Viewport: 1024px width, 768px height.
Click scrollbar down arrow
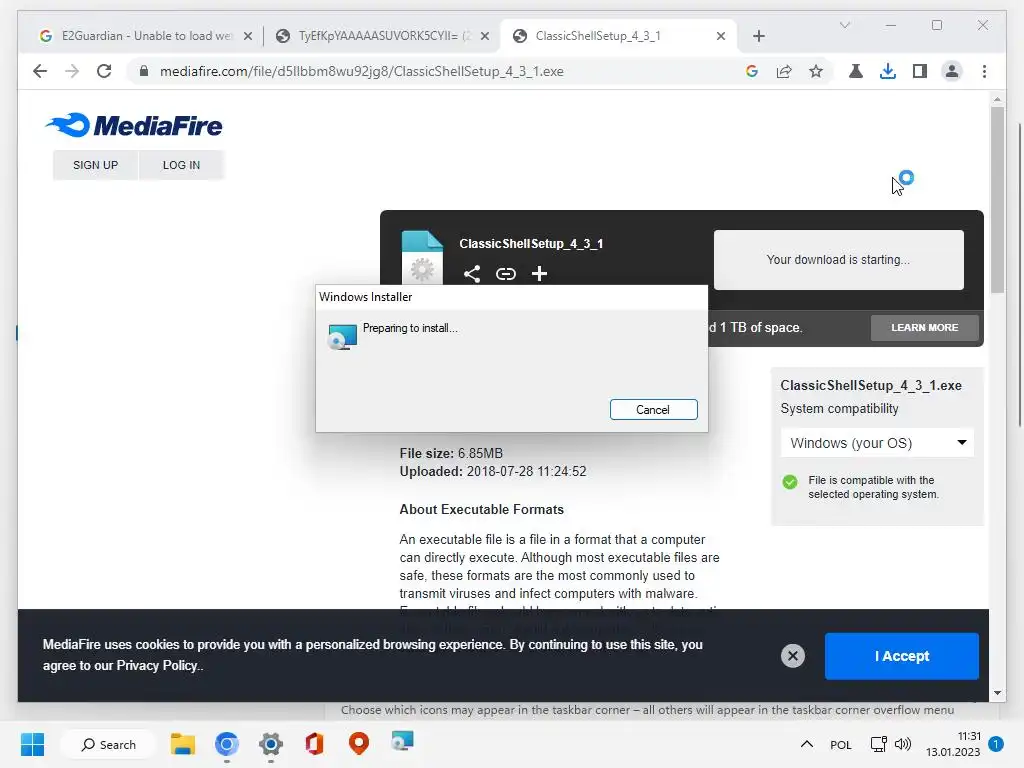[x=997, y=693]
